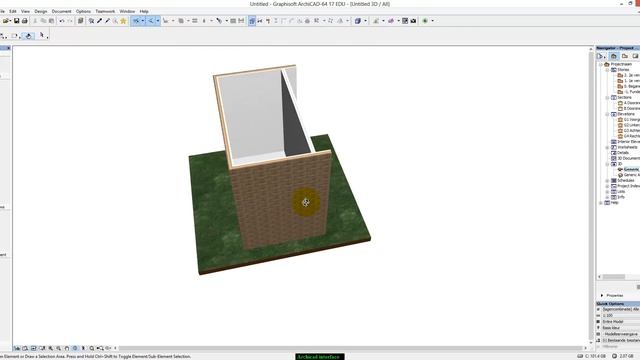The image size is (640, 360).
Task: Collapse the Stories node in Navigator
Action: (607, 70)
